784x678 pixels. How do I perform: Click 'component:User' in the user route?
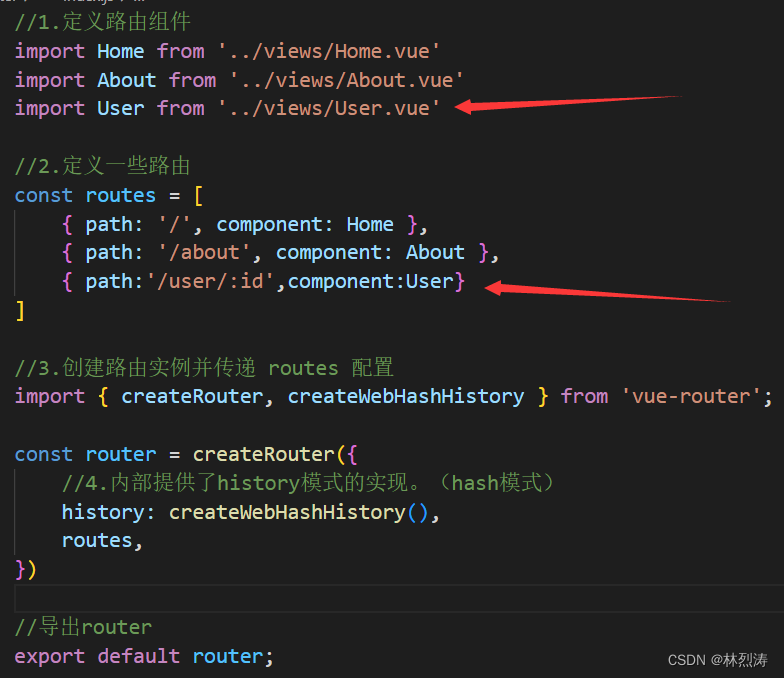(x=370, y=282)
